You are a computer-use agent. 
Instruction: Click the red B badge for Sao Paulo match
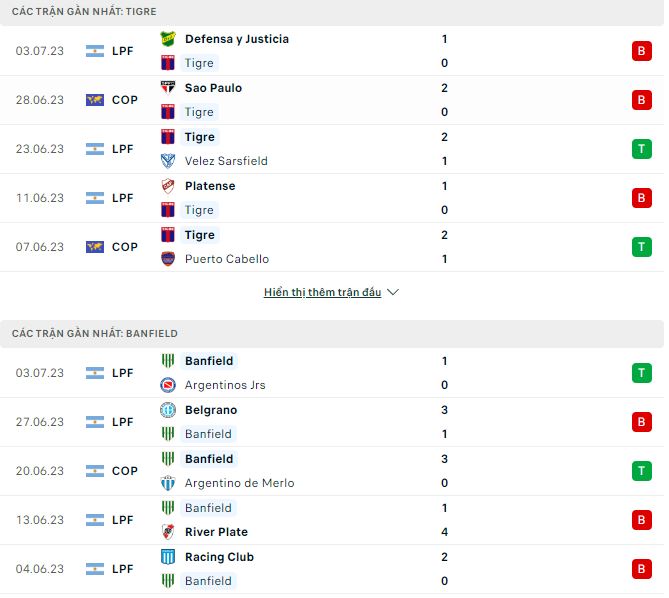pyautogui.click(x=641, y=100)
